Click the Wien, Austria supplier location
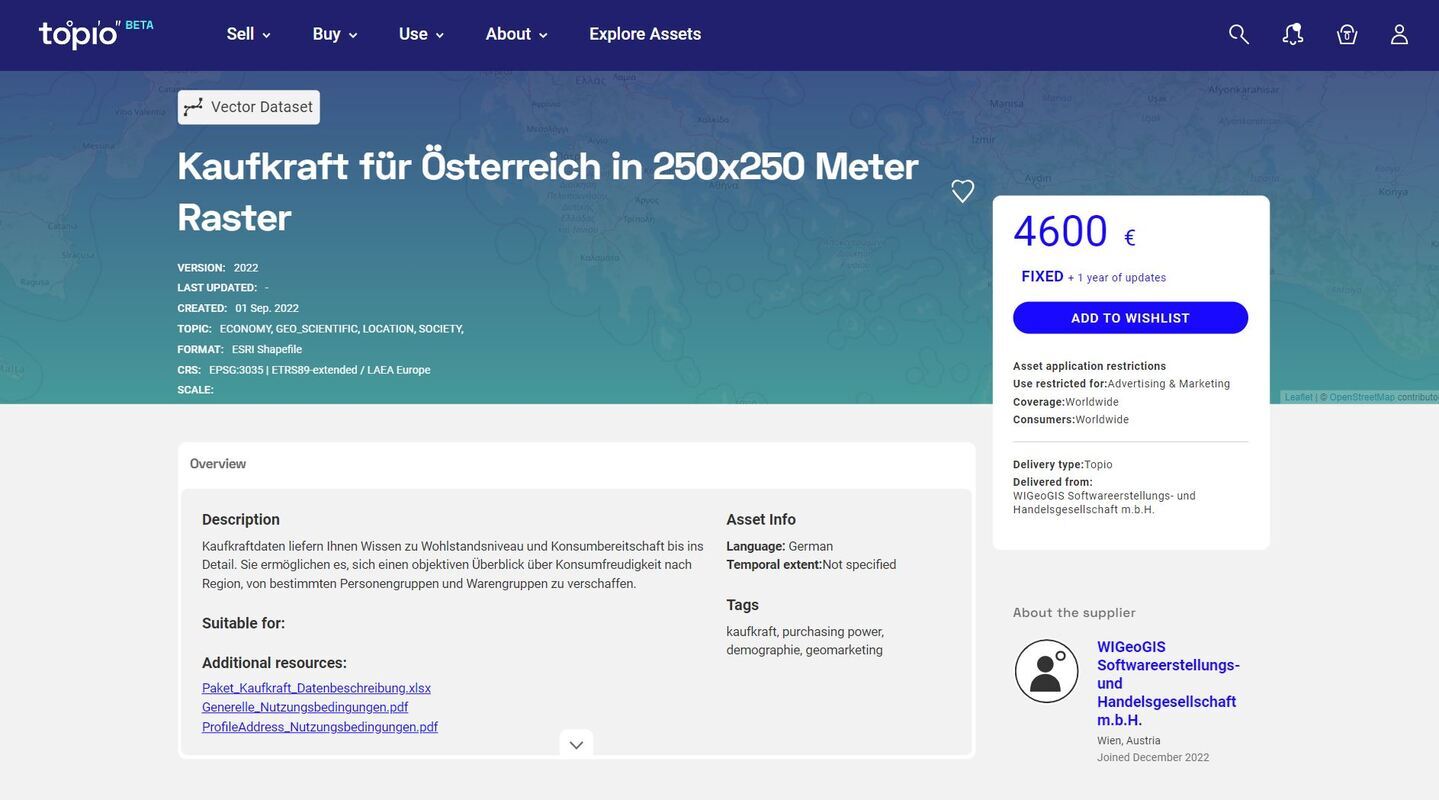The width and height of the screenshot is (1439, 800). (1129, 741)
